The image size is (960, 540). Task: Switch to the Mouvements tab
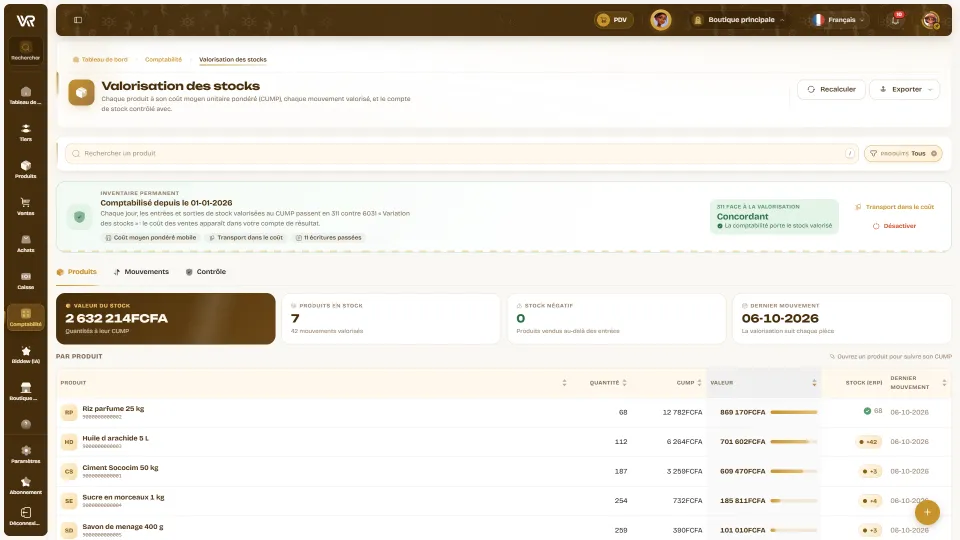point(141,272)
